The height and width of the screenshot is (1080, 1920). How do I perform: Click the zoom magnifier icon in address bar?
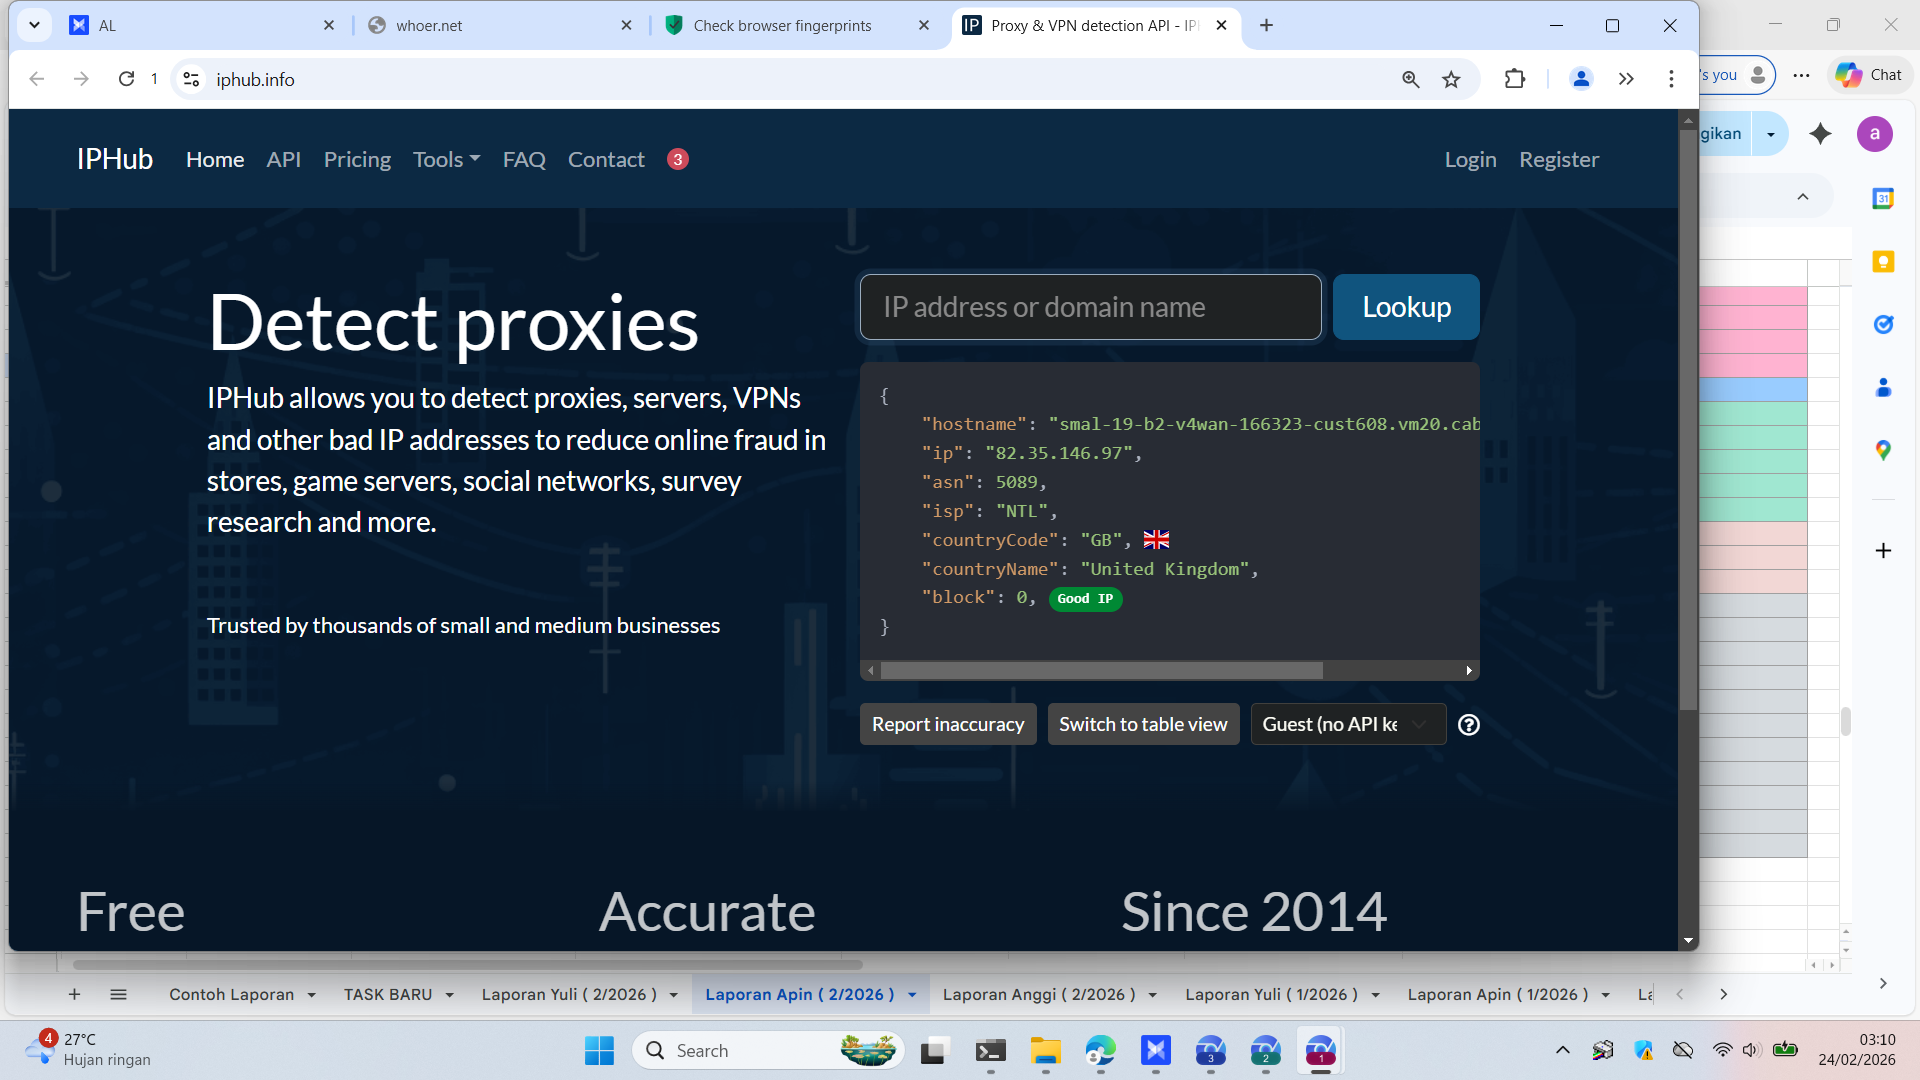[x=1410, y=79]
